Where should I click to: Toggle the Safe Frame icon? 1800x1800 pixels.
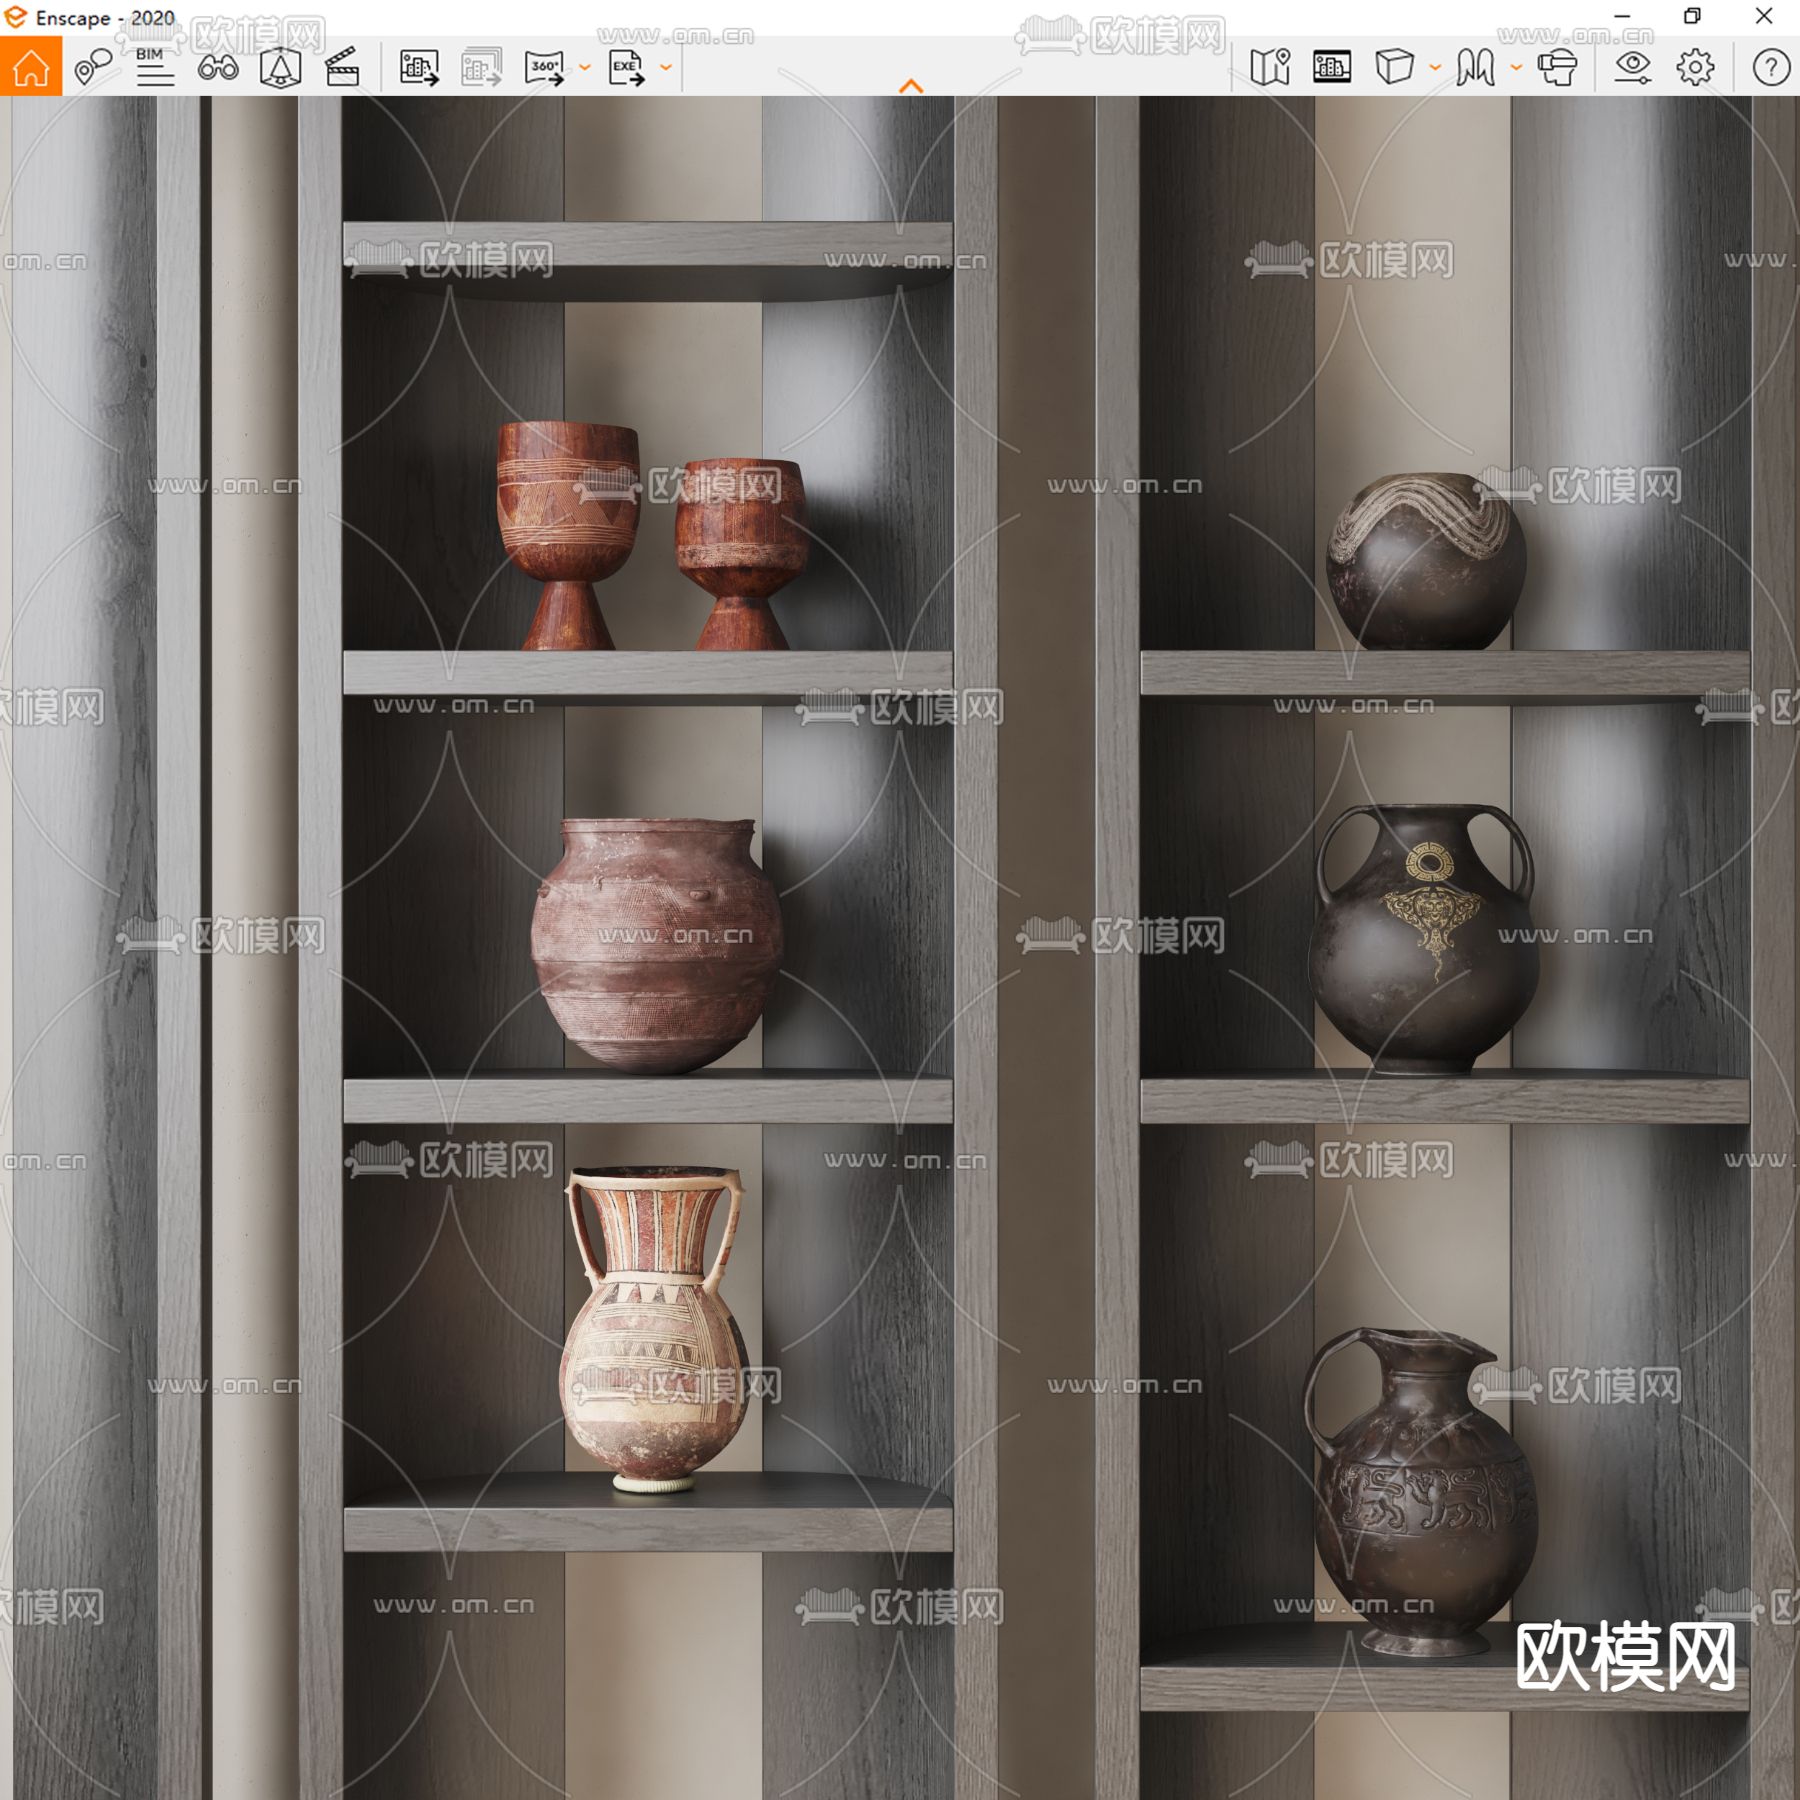click(1332, 67)
